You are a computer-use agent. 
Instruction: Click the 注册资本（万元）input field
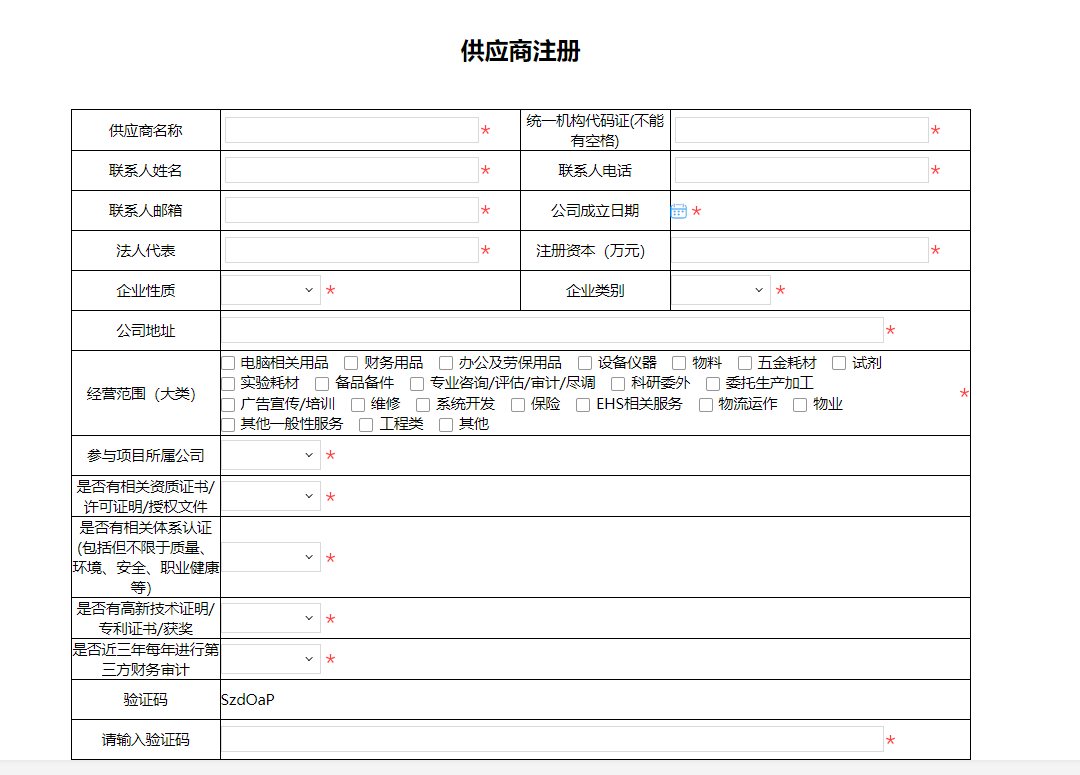[x=800, y=250]
